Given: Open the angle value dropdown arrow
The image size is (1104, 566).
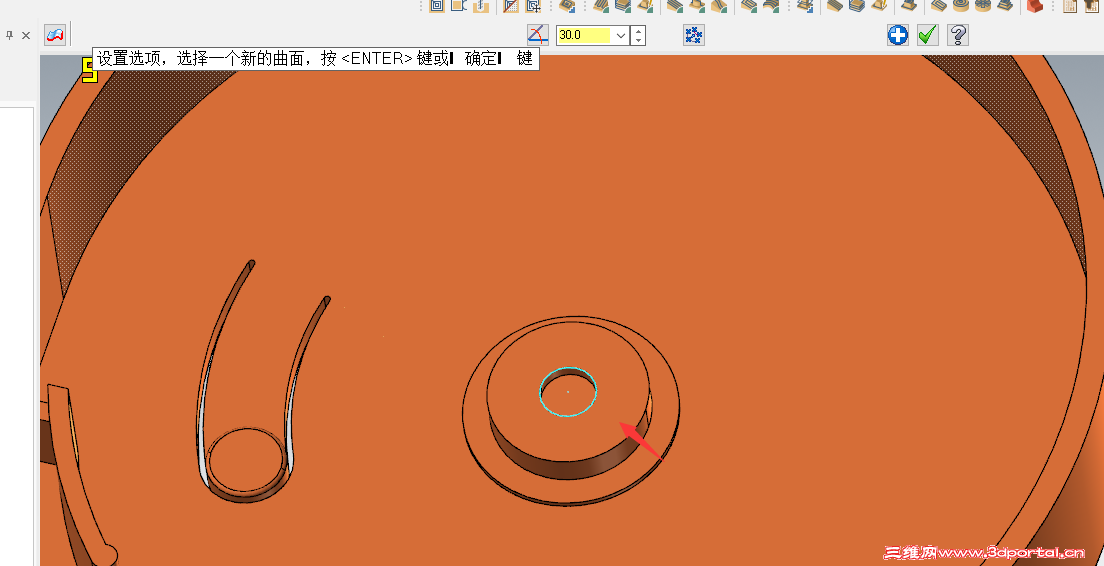Looking at the screenshot, I should tap(620, 35).
